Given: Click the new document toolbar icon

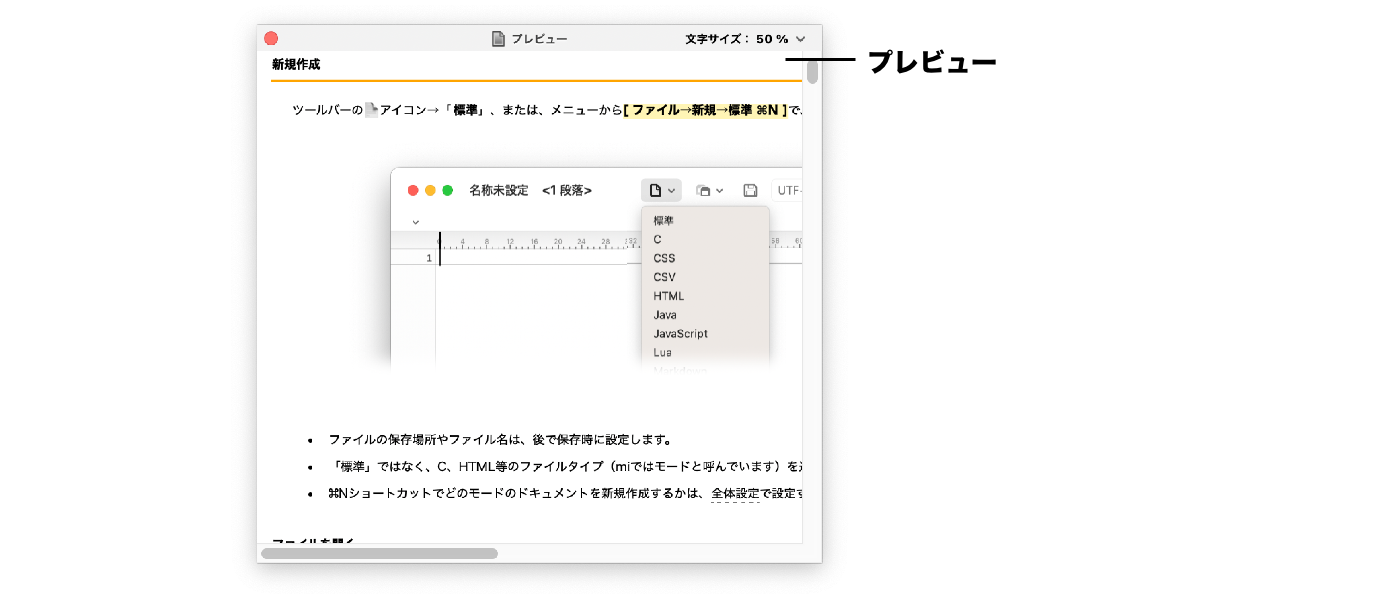Looking at the screenshot, I should pyautogui.click(x=655, y=190).
